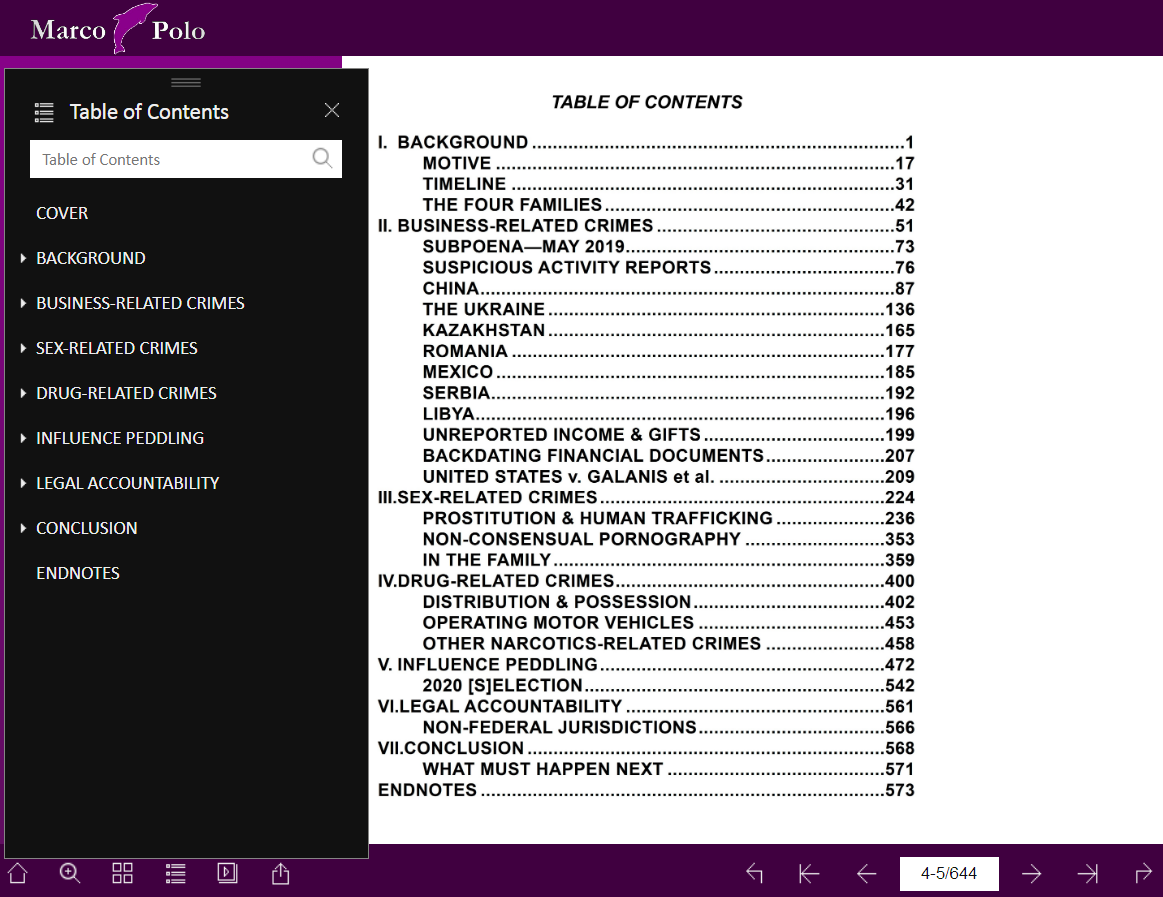The height and width of the screenshot is (897, 1163).
Task: Click SUSPICIOUS ACTIVITY REPORTS page entry
Action: point(668,267)
